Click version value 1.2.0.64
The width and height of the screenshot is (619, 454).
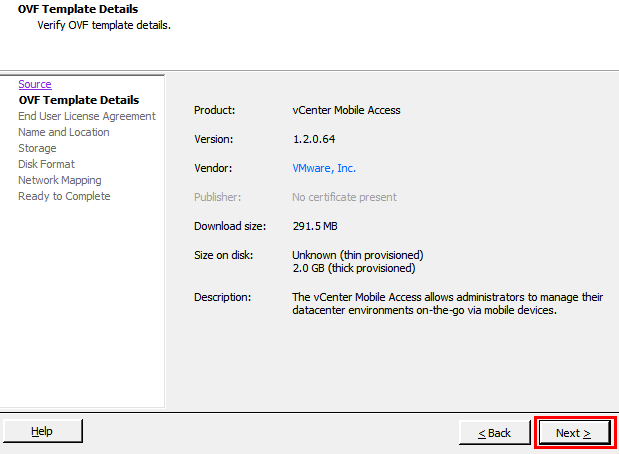click(x=314, y=139)
